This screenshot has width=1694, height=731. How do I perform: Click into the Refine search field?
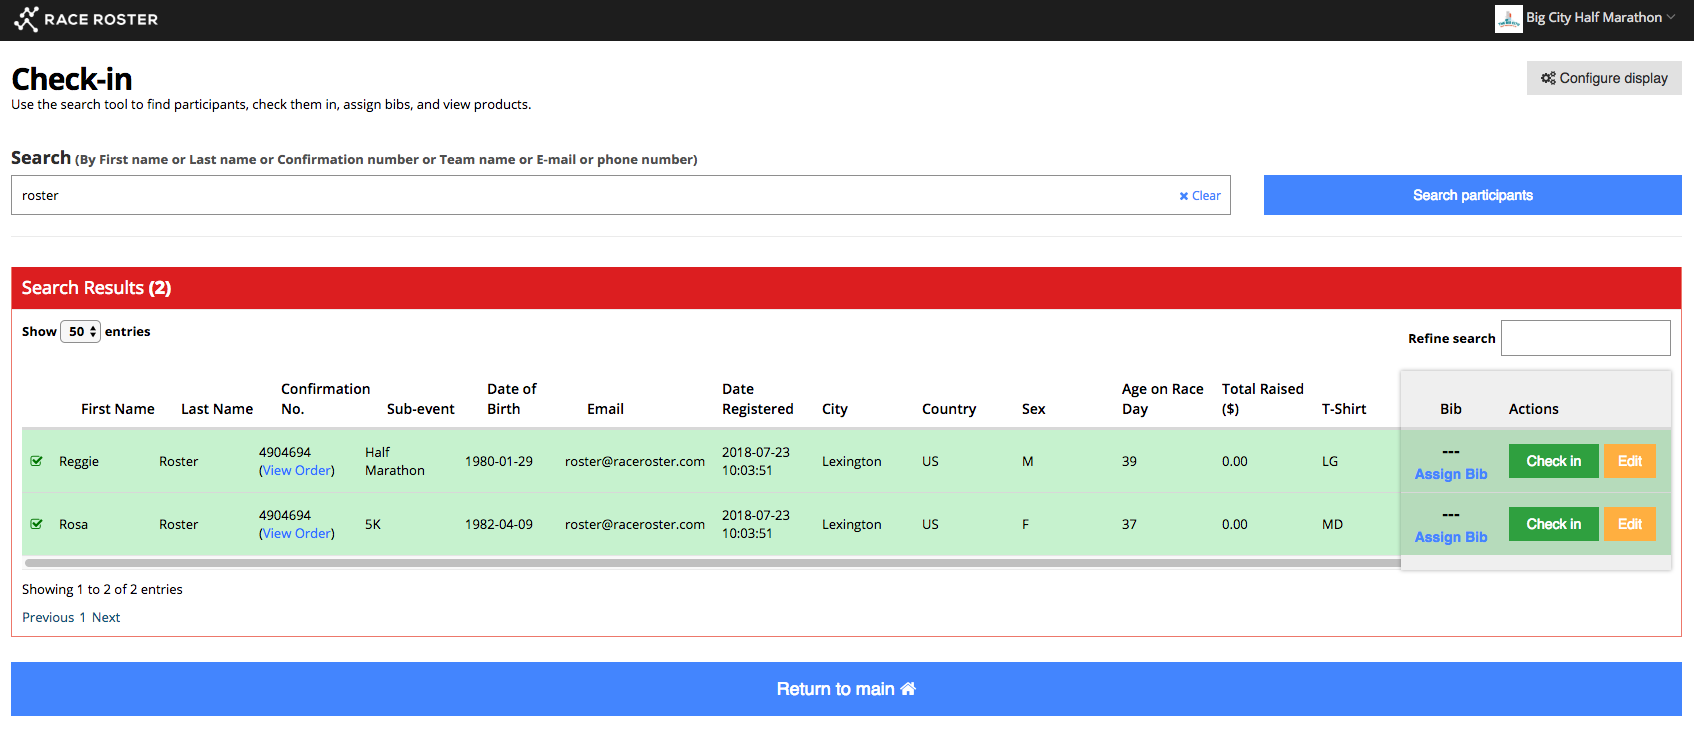click(1585, 338)
